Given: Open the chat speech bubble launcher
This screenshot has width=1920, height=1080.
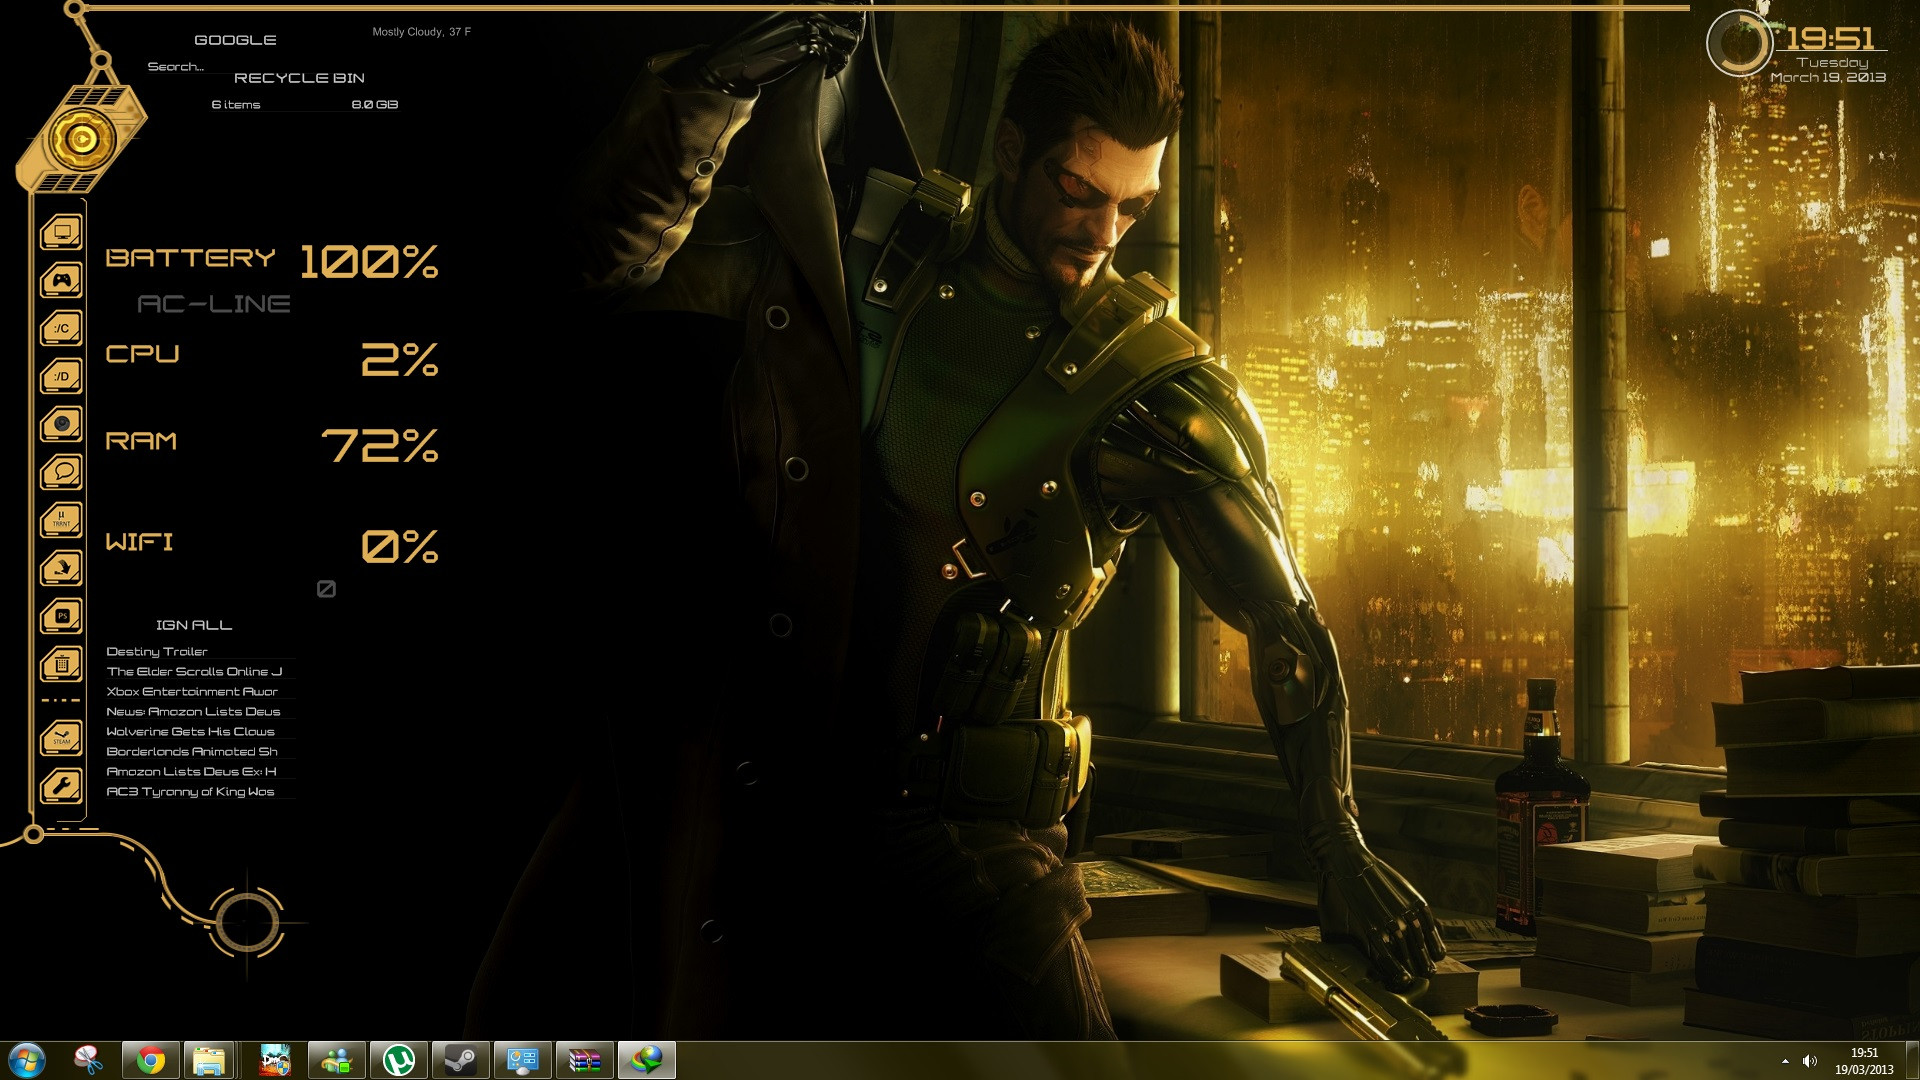Looking at the screenshot, I should click(62, 472).
